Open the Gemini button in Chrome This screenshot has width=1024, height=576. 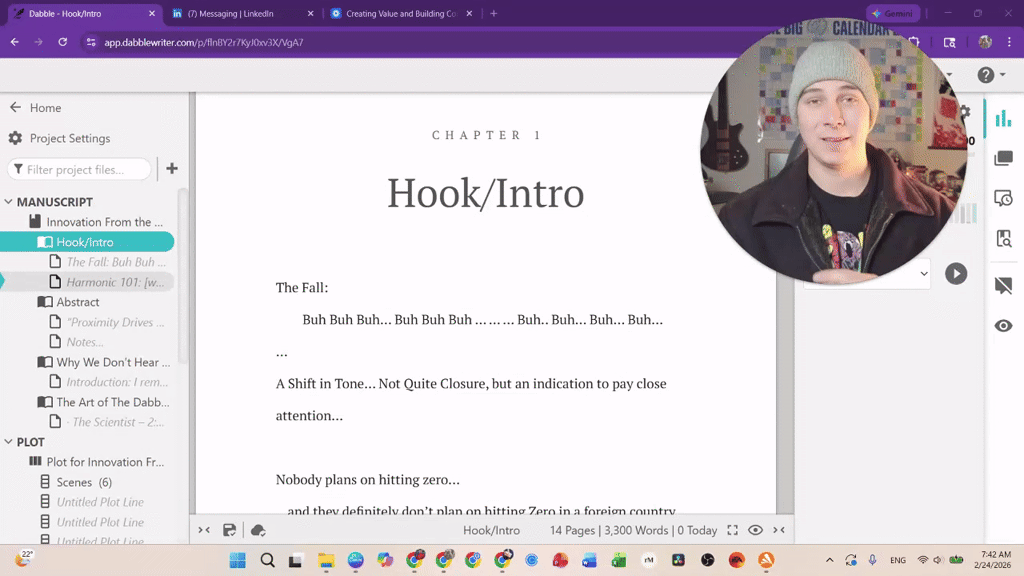pyautogui.click(x=893, y=13)
